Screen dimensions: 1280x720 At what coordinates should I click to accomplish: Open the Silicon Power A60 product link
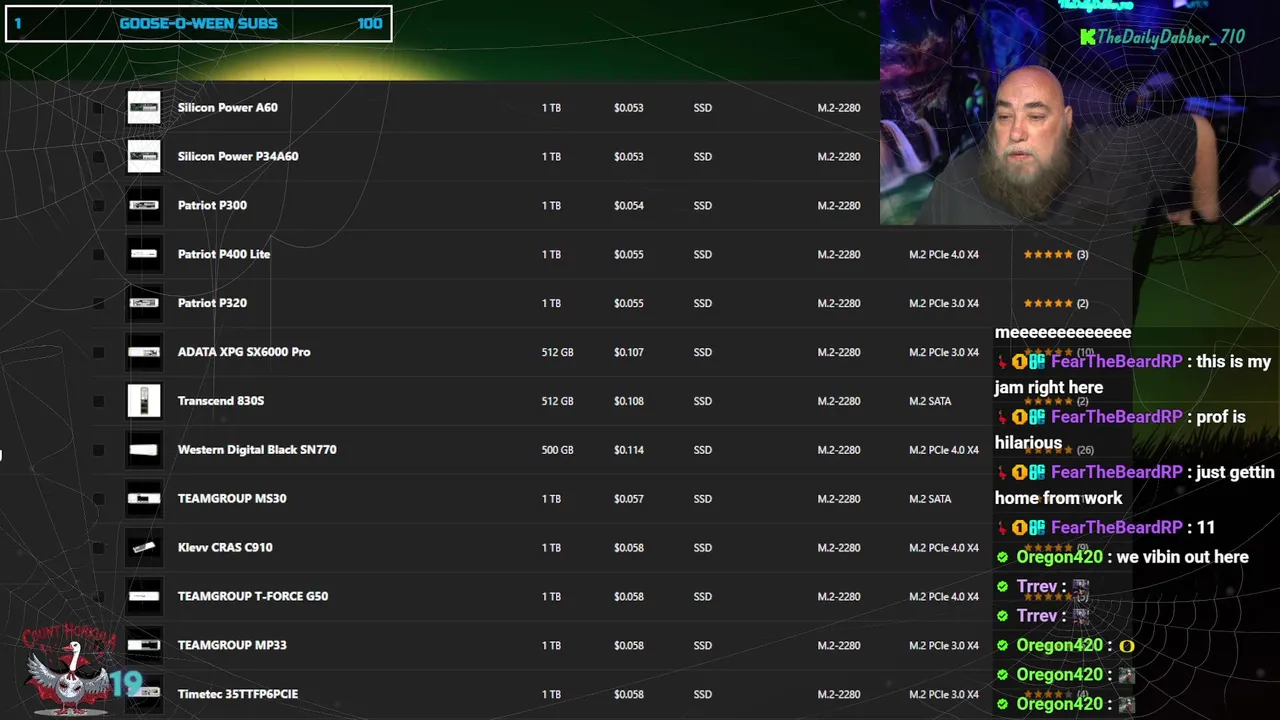click(x=228, y=107)
